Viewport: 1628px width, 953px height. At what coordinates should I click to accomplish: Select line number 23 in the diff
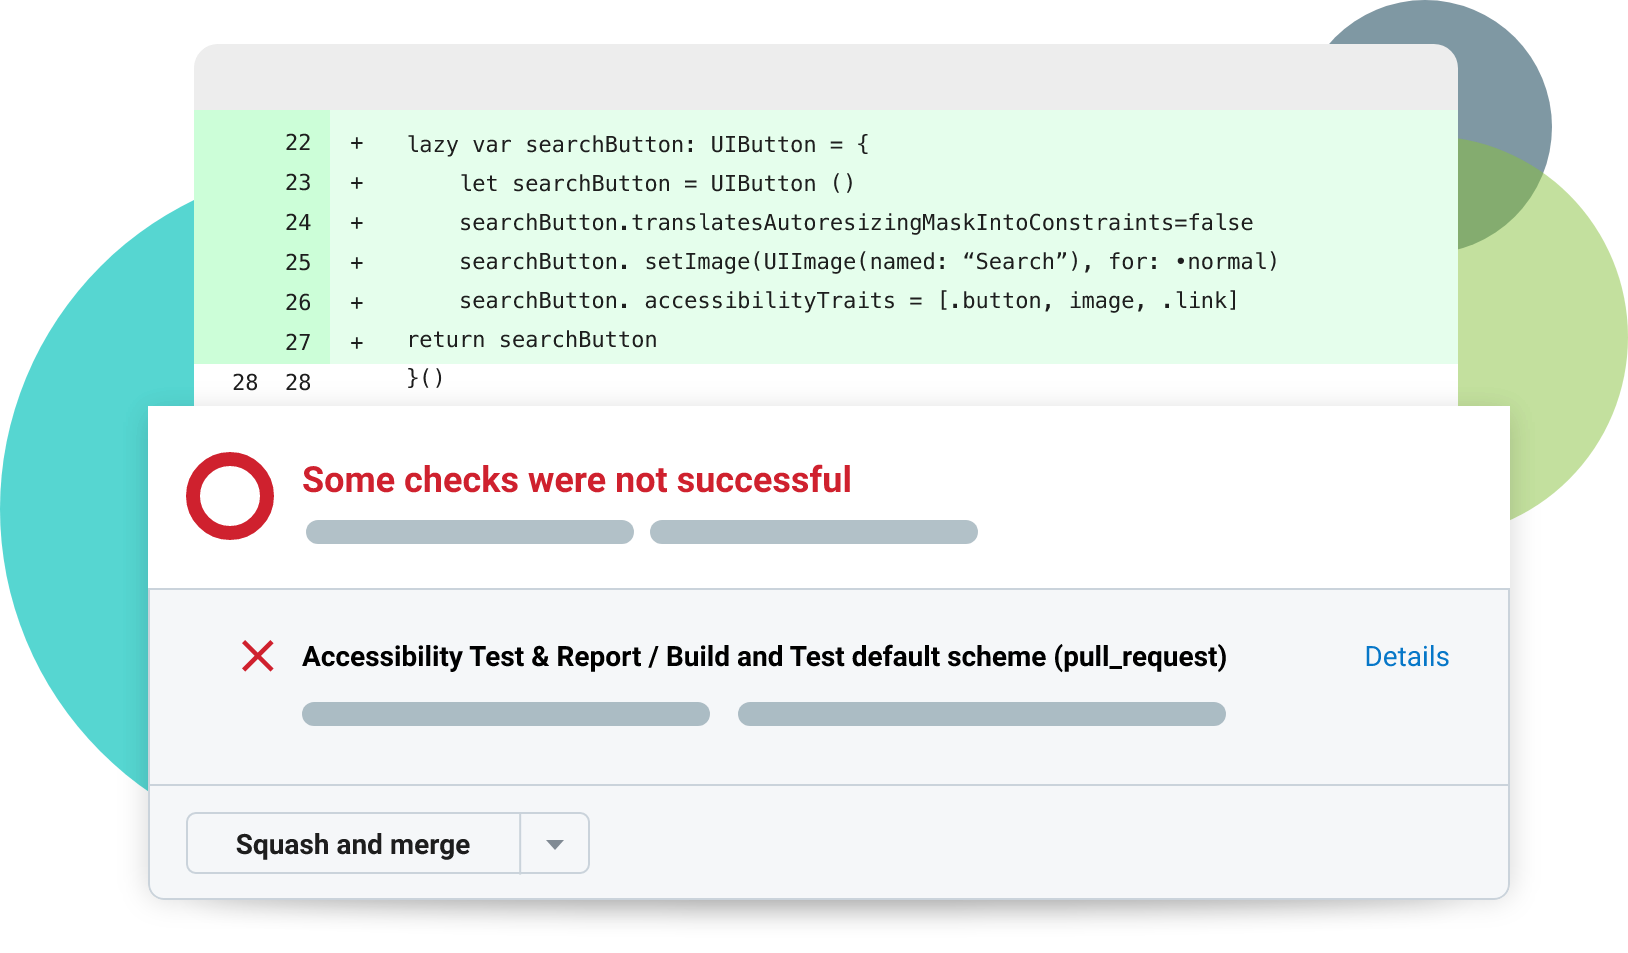tap(298, 183)
